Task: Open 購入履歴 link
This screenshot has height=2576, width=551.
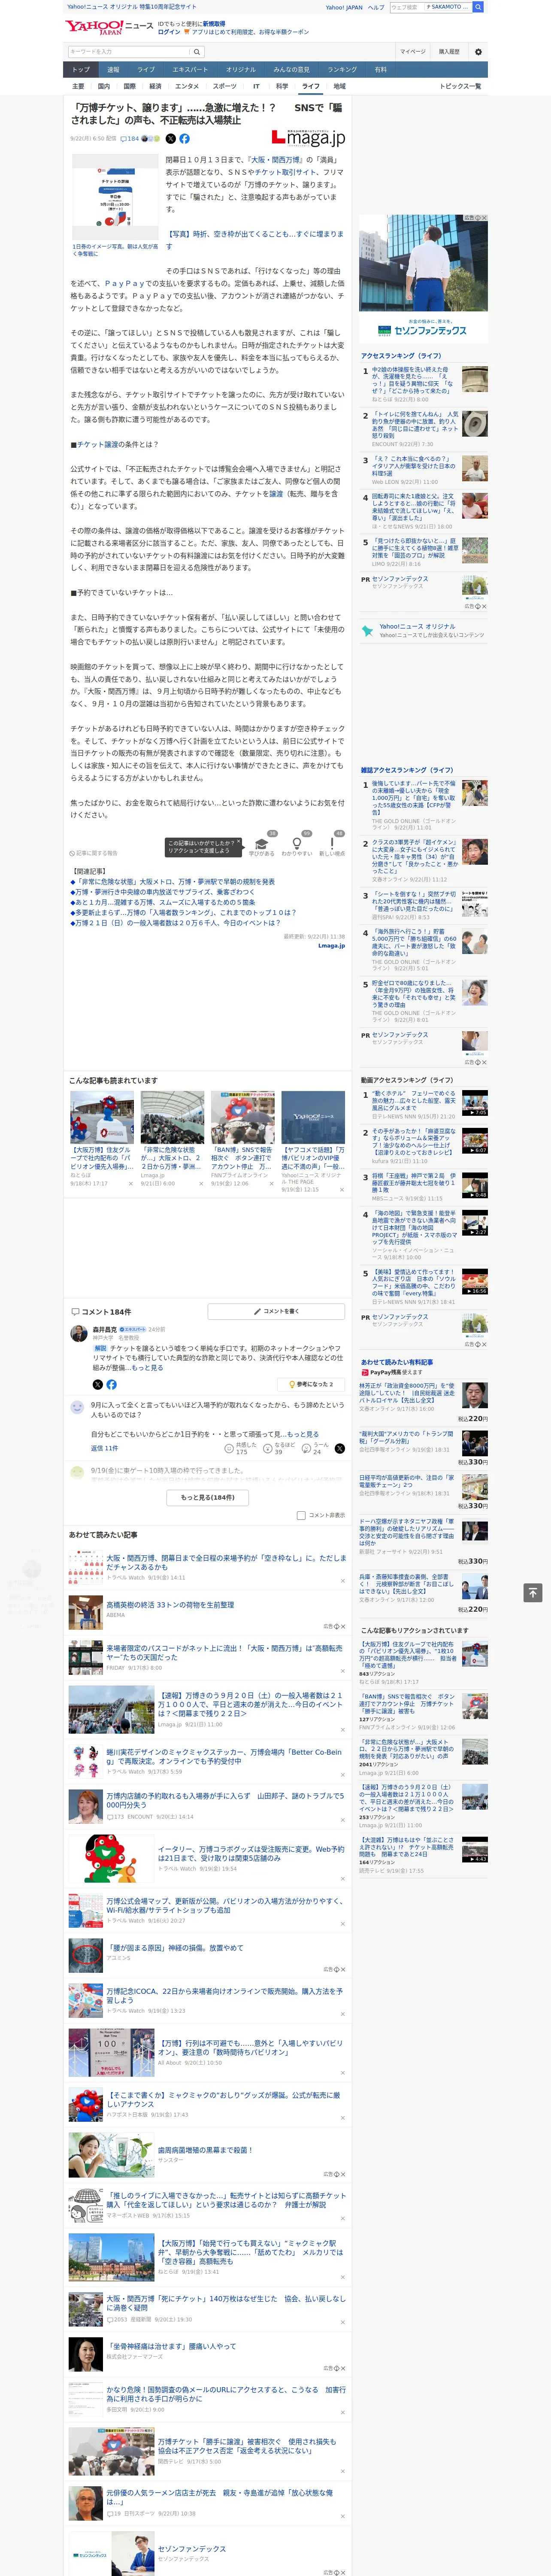Action: [x=449, y=51]
